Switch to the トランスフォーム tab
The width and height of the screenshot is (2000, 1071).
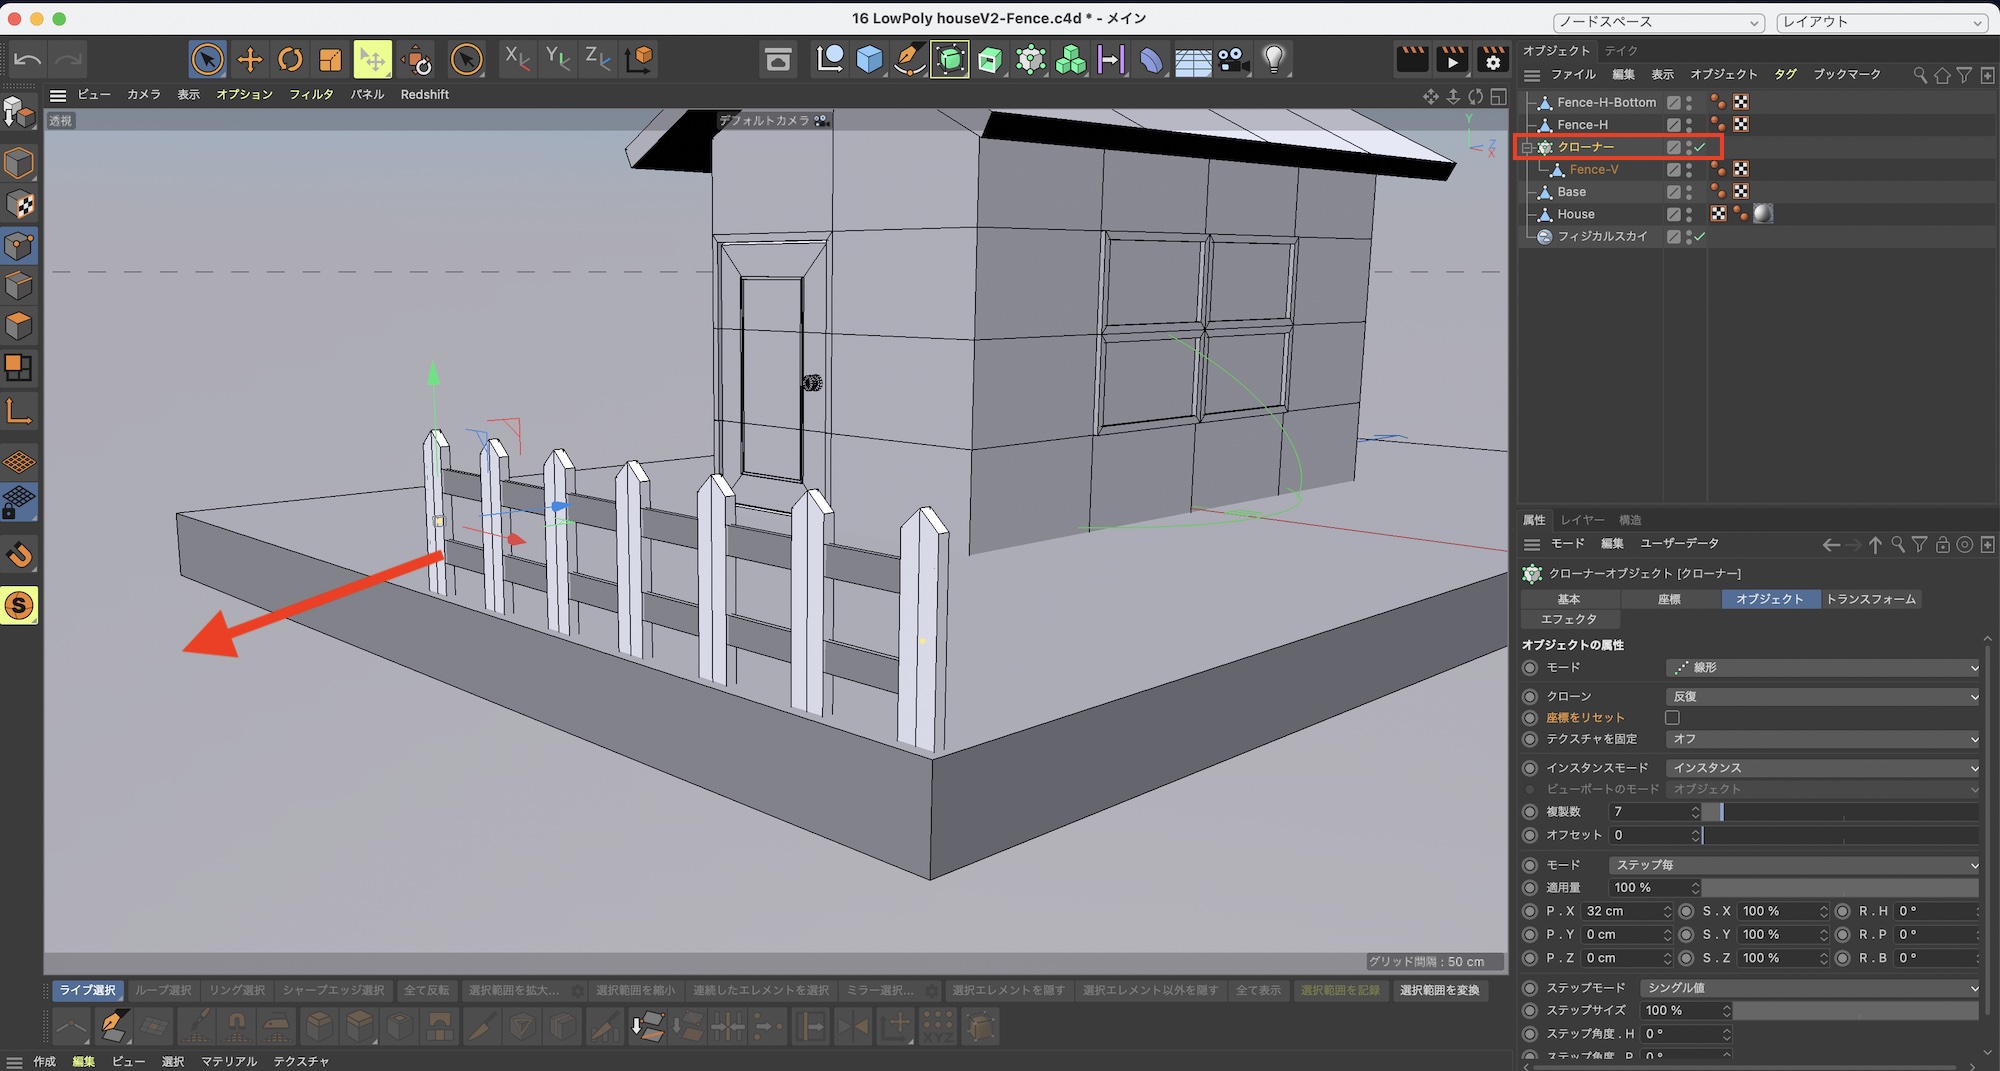(1870, 599)
